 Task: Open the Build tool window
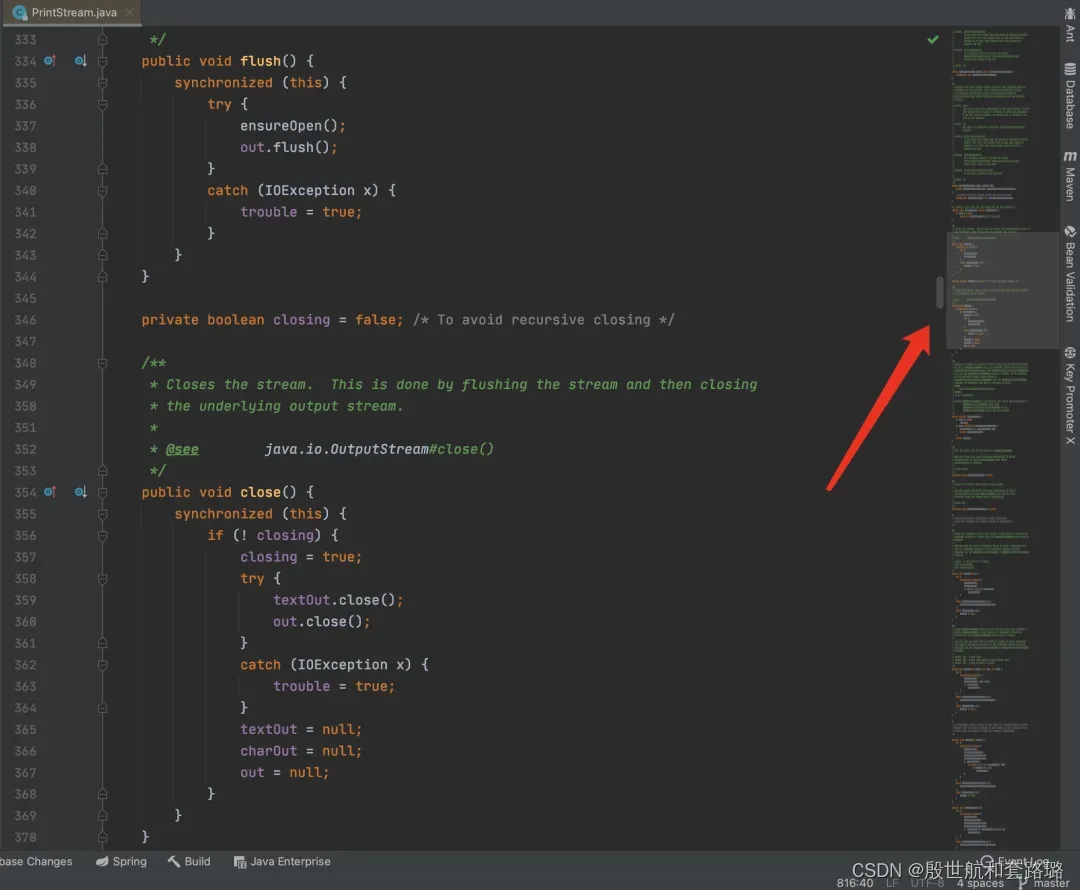coord(189,861)
